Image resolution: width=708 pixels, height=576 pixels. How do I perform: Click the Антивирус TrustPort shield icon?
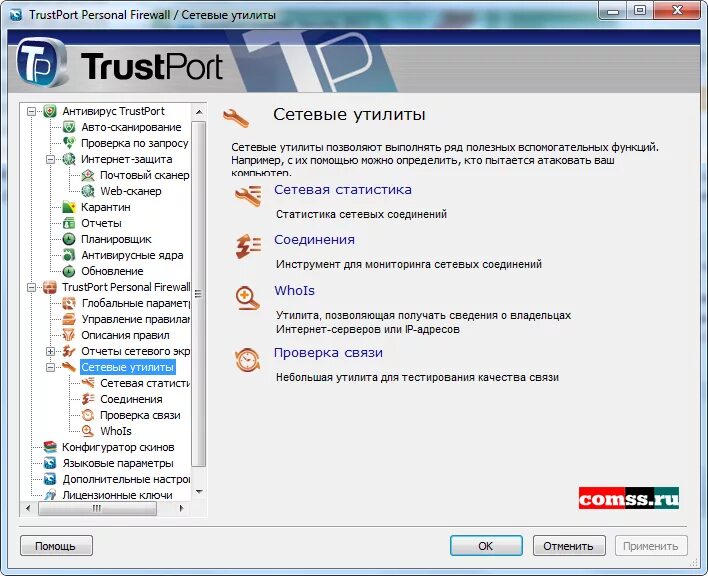click(x=50, y=111)
